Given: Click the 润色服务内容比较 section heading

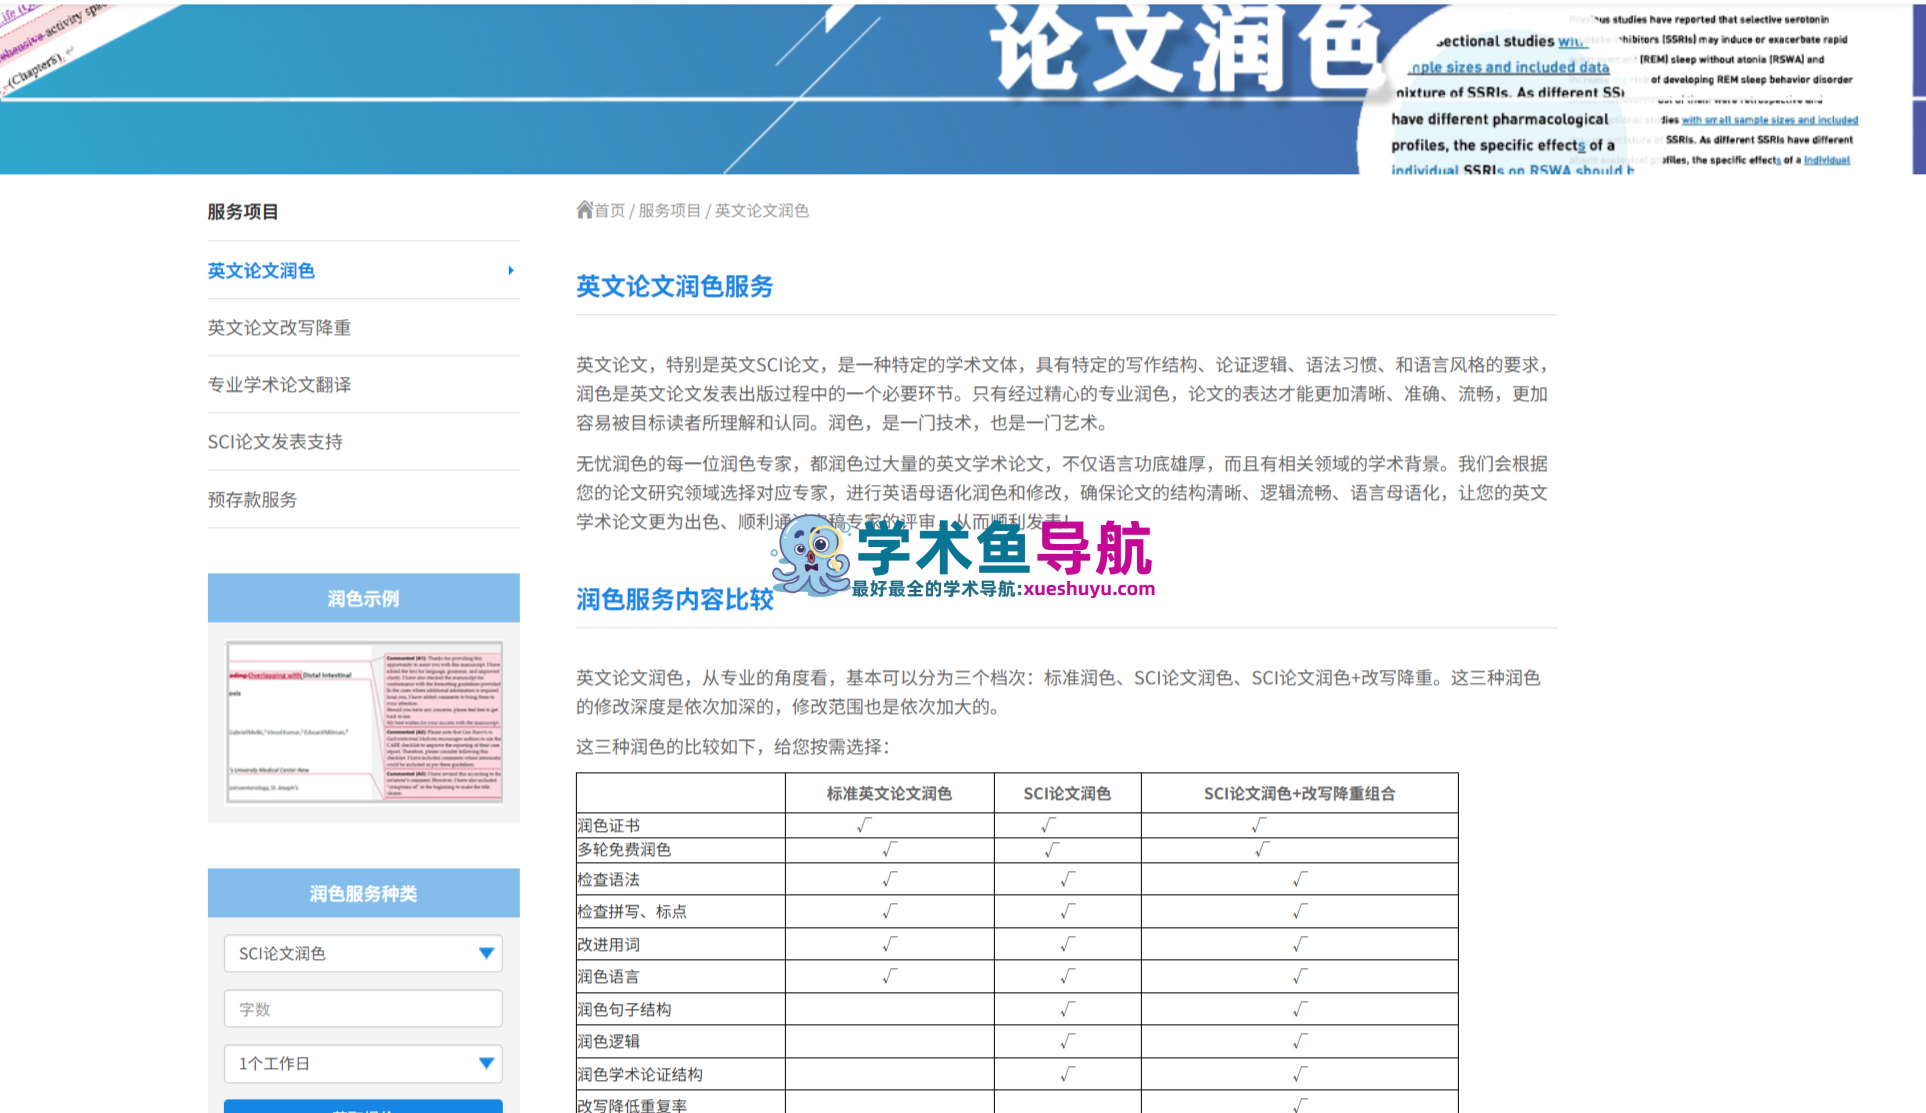Looking at the screenshot, I should click(675, 600).
